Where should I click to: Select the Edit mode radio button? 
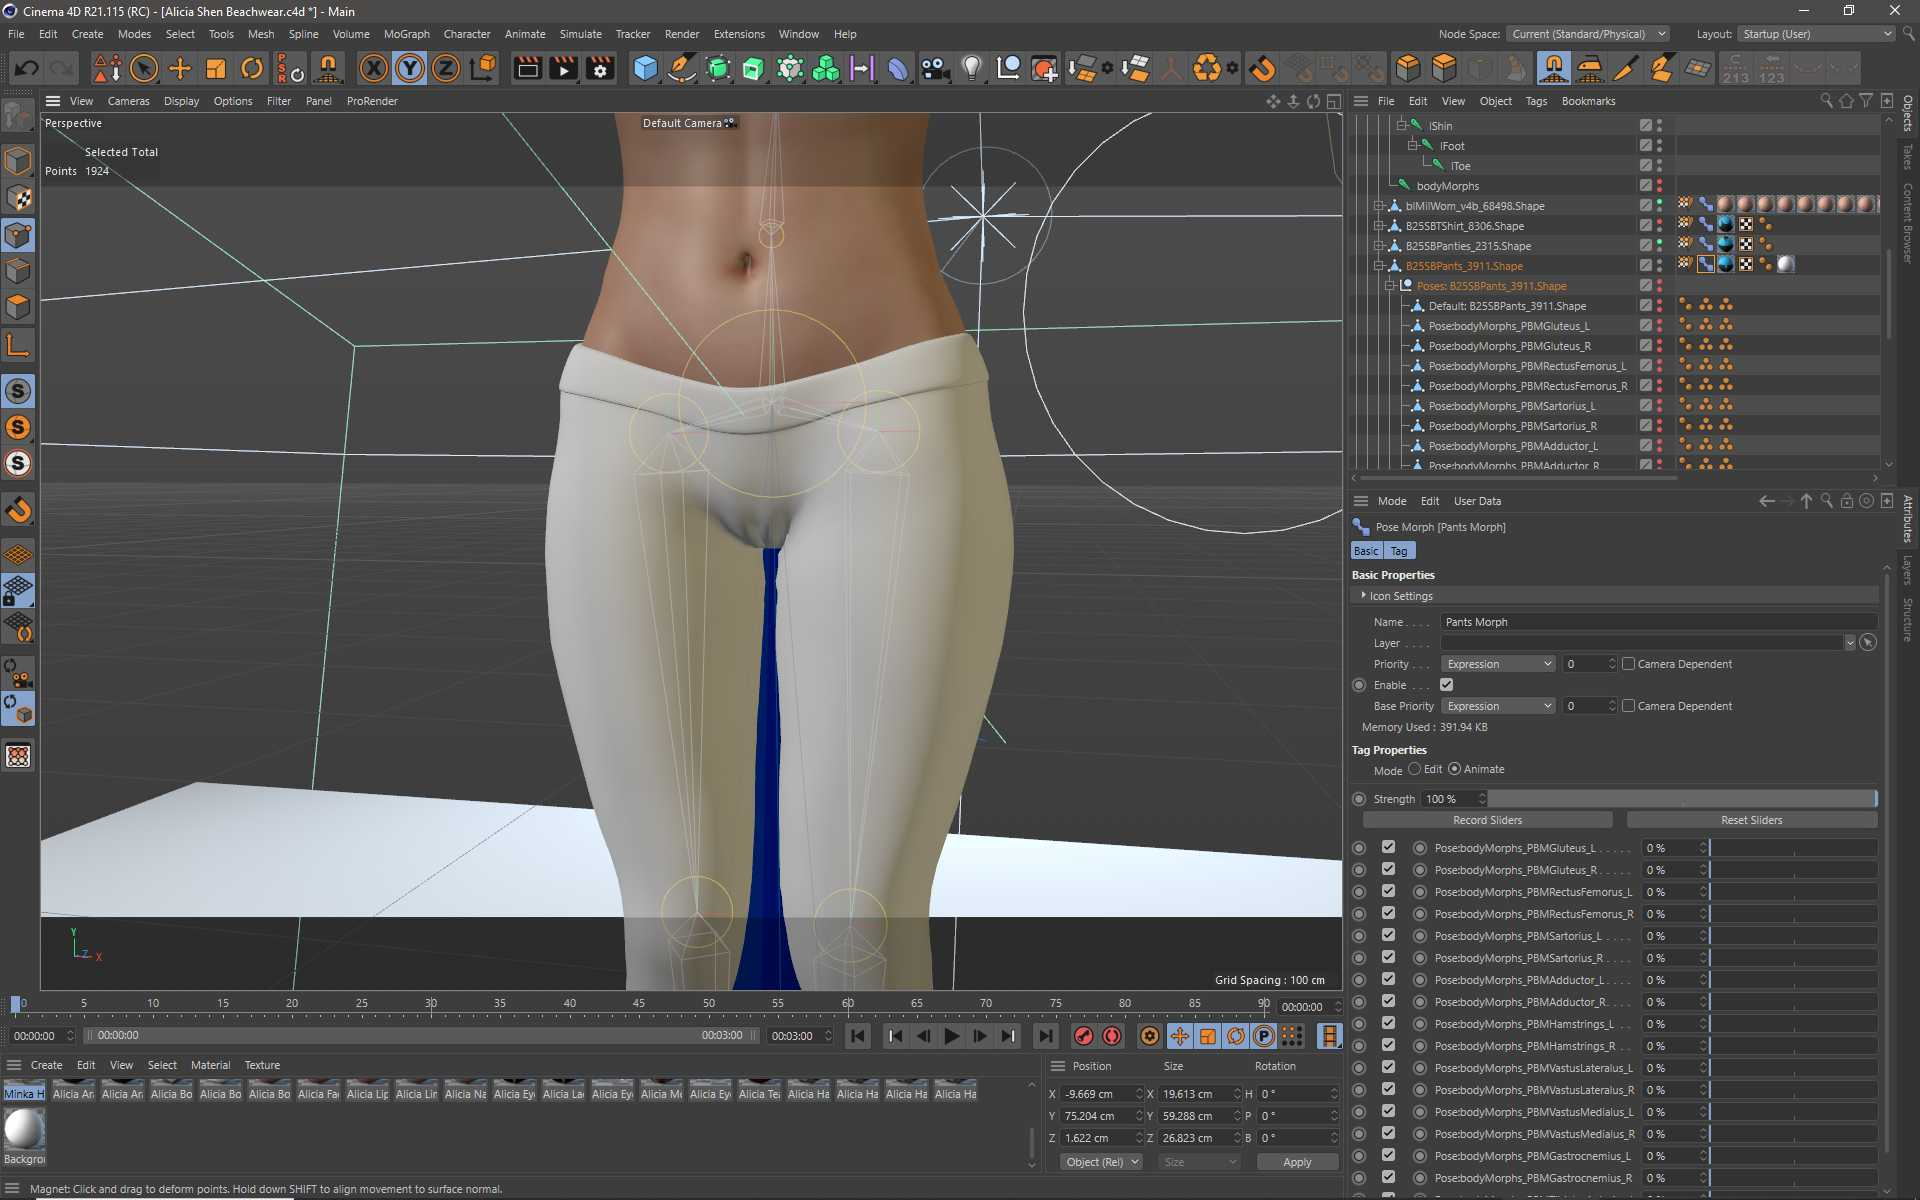pos(1414,769)
